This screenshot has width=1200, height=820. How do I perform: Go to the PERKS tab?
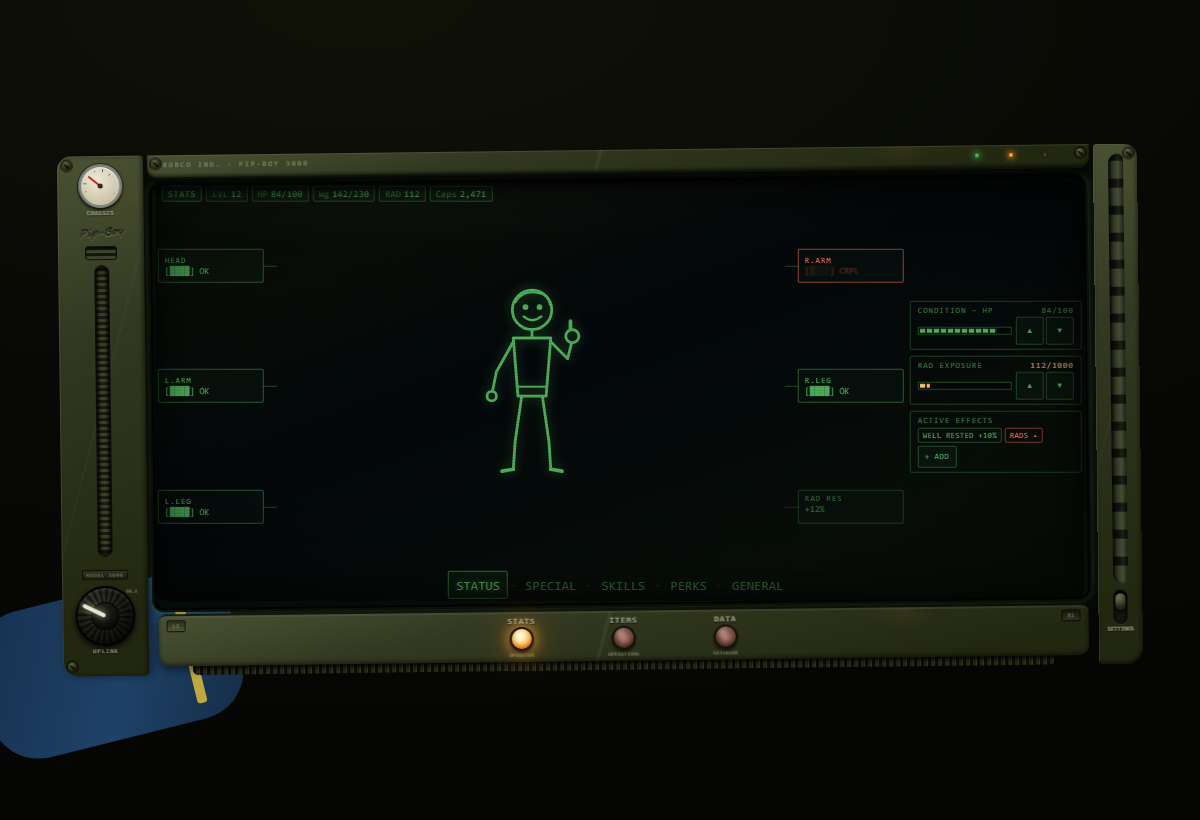pos(688,586)
